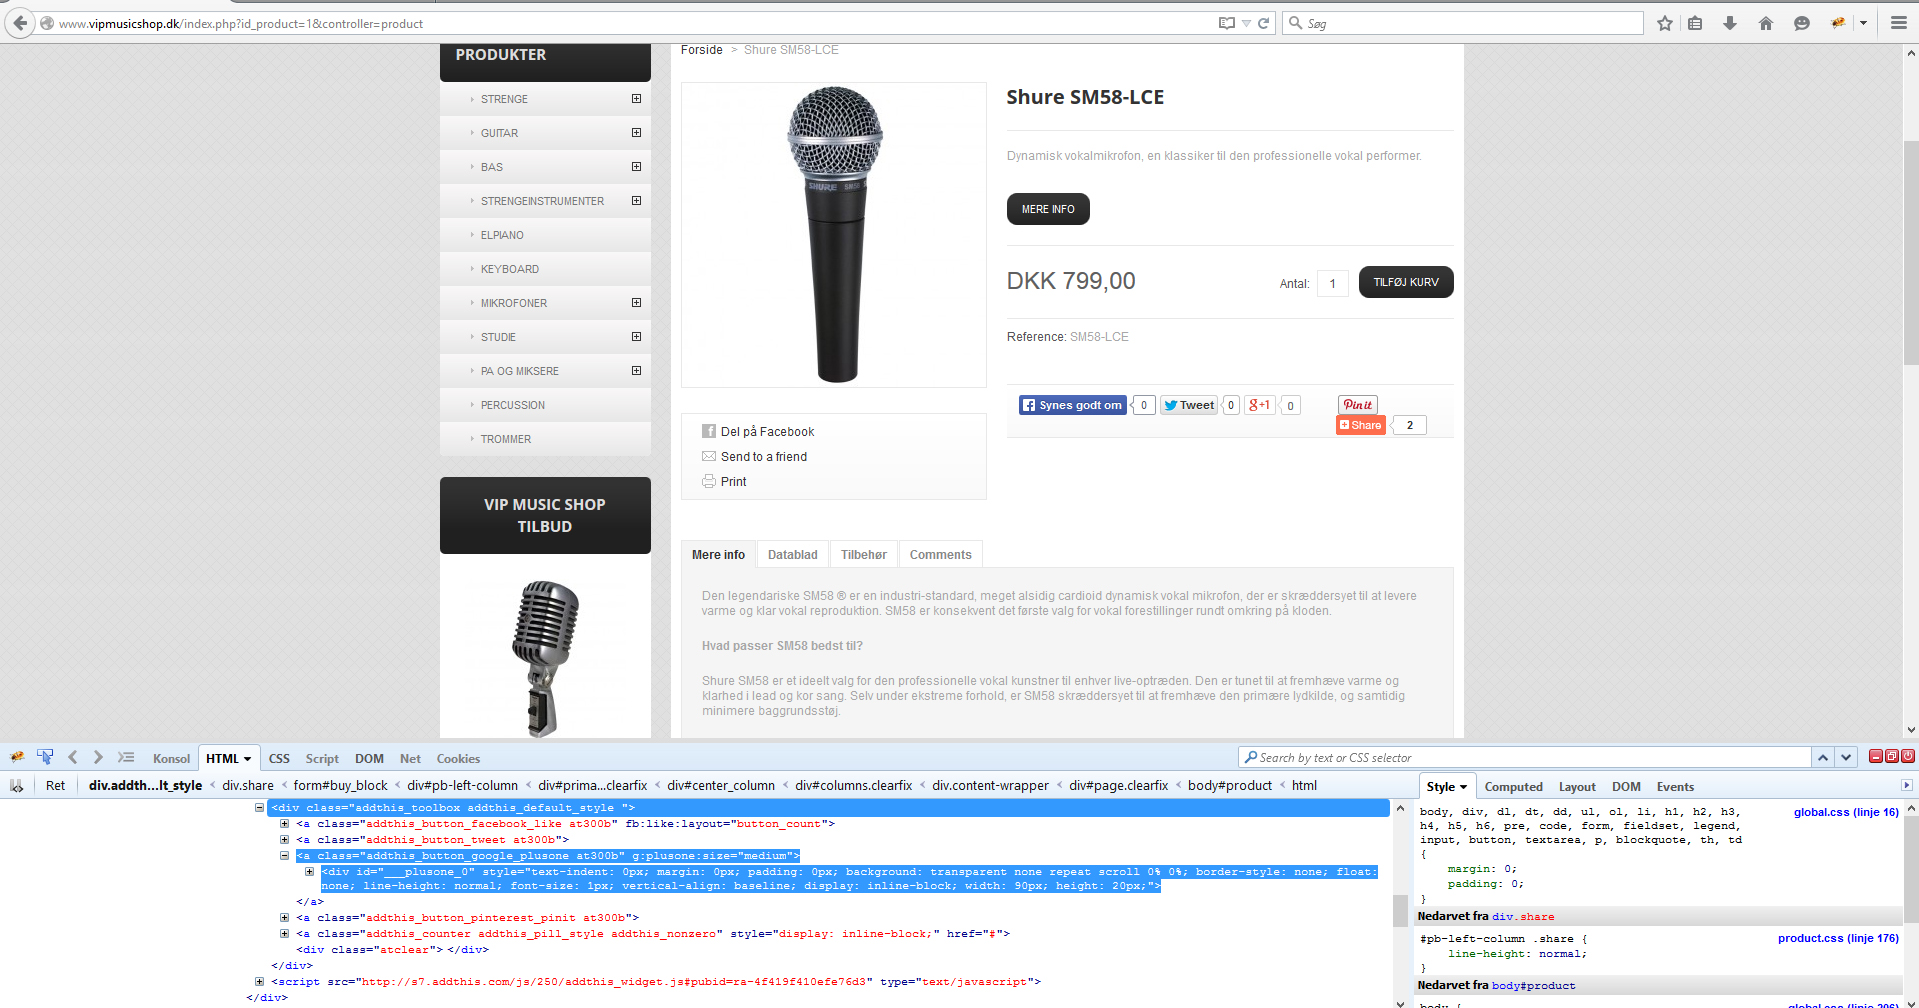
Task: Select the Datablad product tab
Action: pos(792,554)
